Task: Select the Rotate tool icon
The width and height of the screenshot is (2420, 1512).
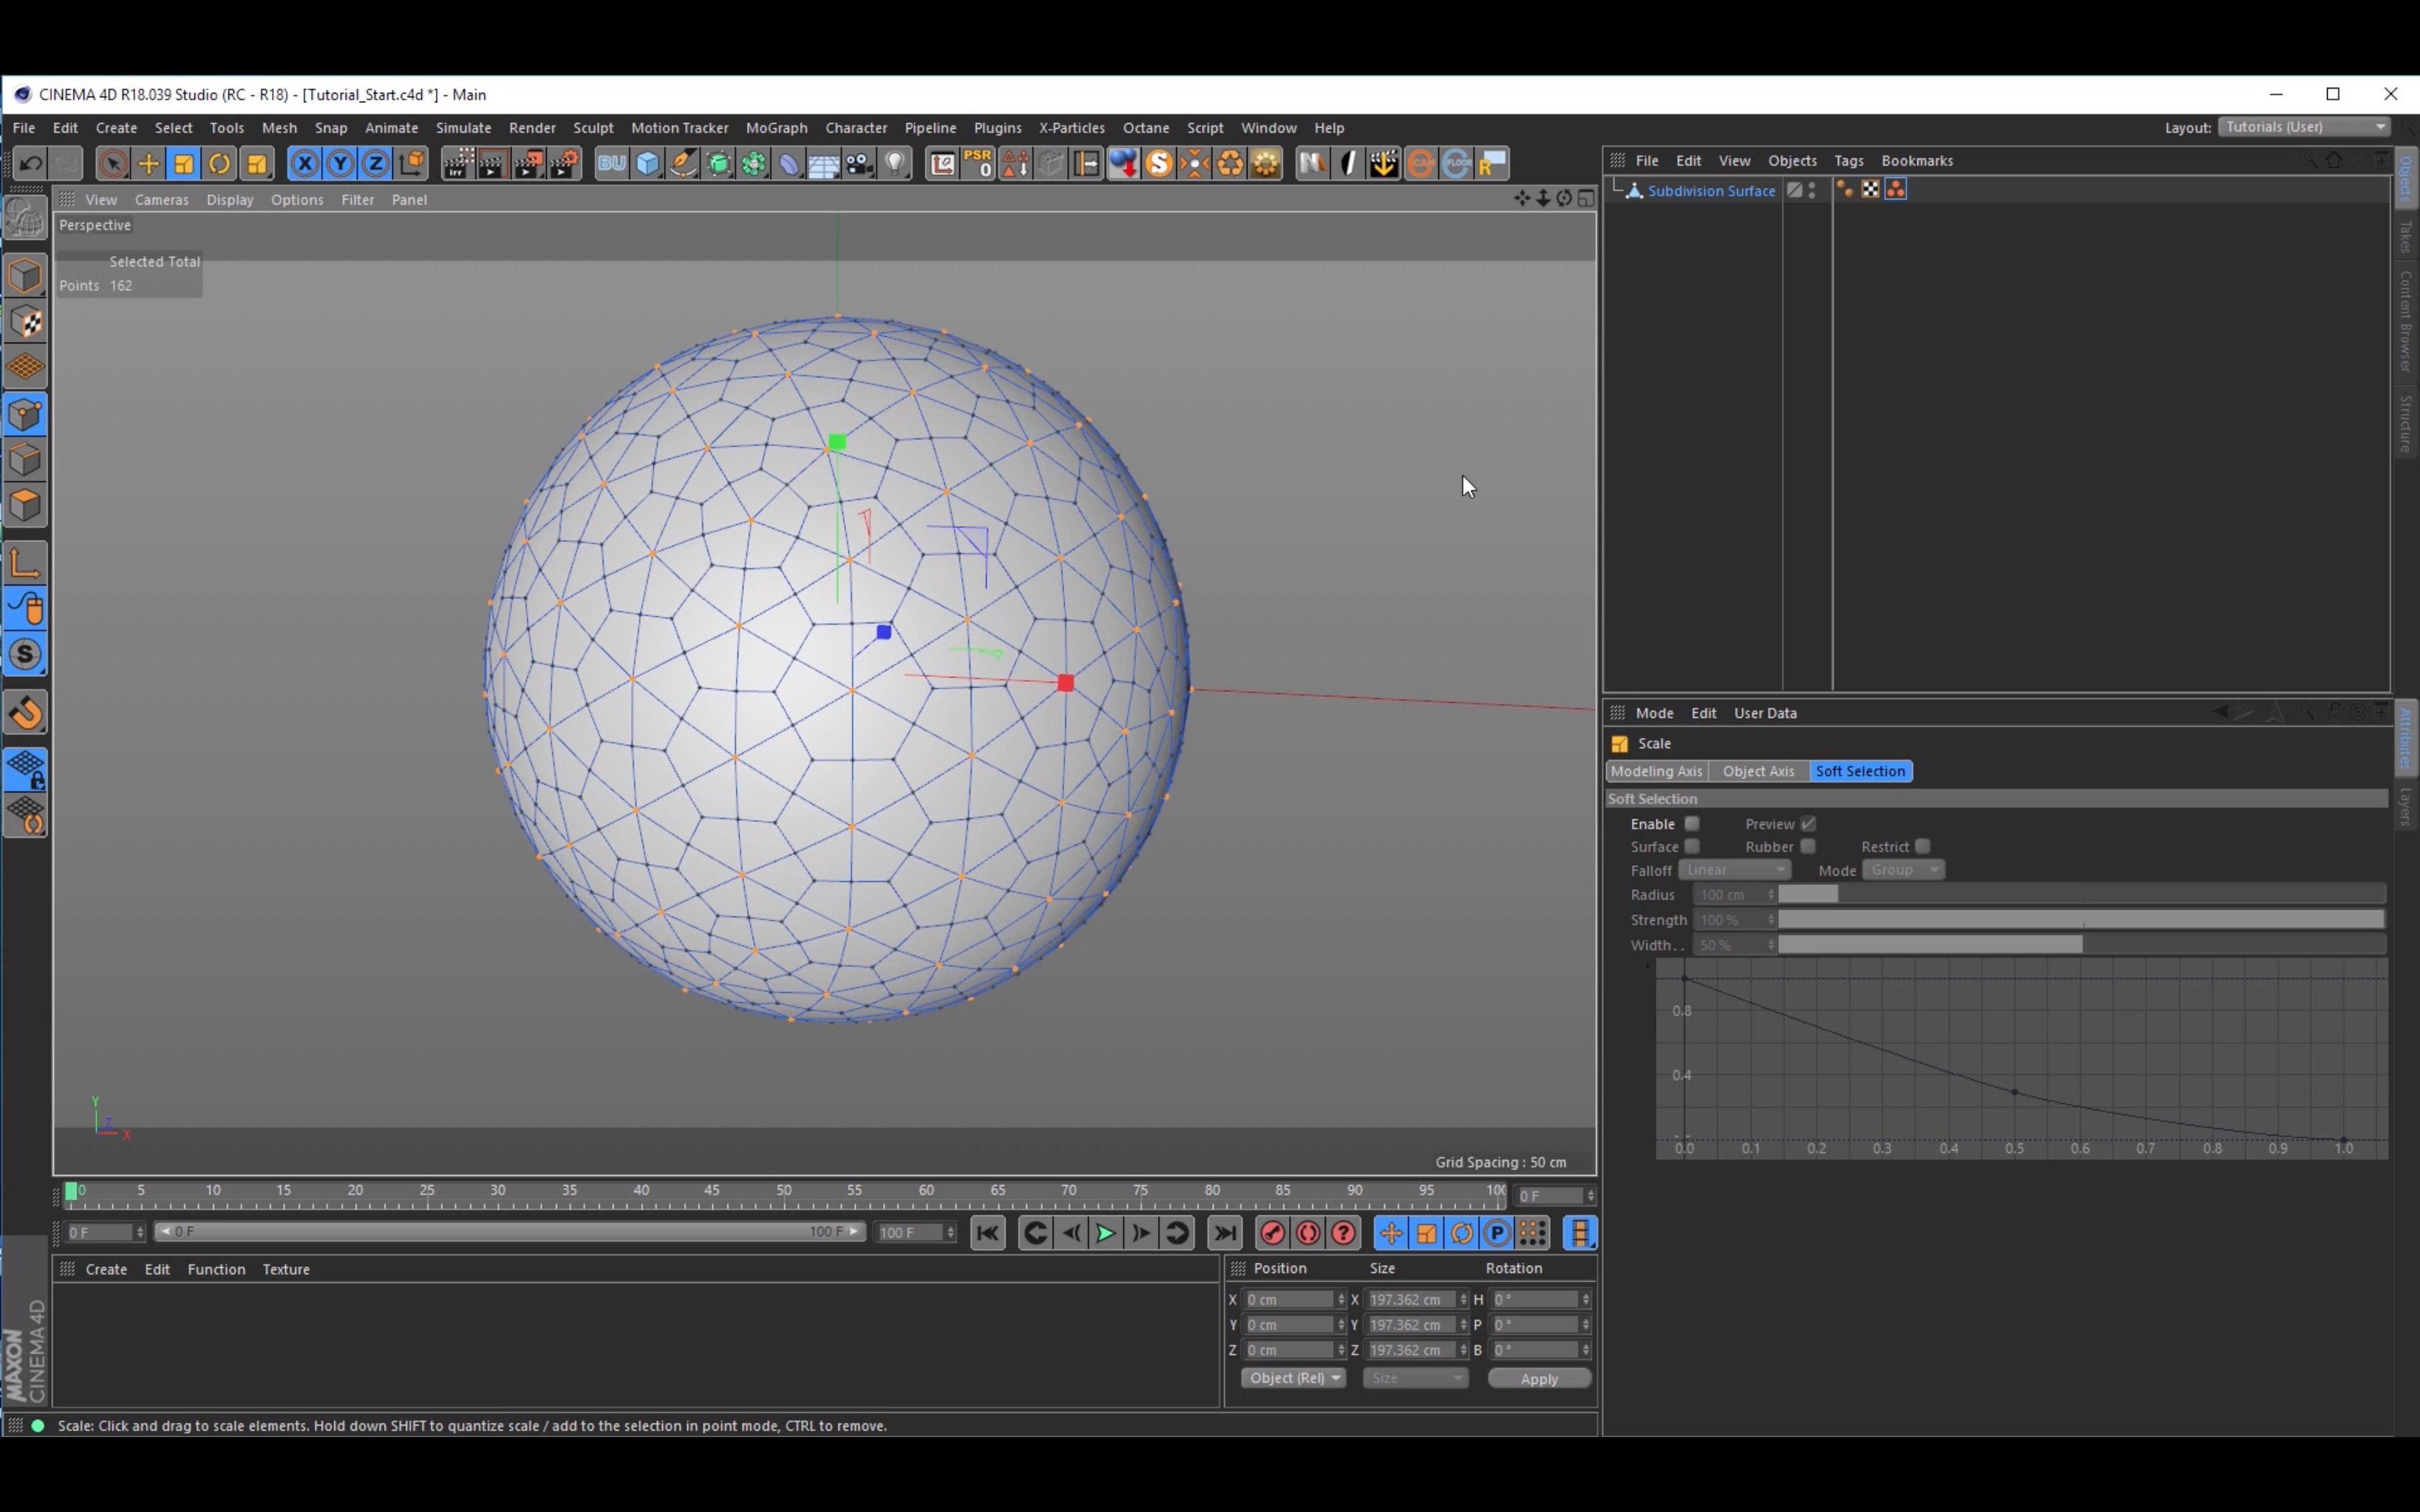Action: coord(220,162)
